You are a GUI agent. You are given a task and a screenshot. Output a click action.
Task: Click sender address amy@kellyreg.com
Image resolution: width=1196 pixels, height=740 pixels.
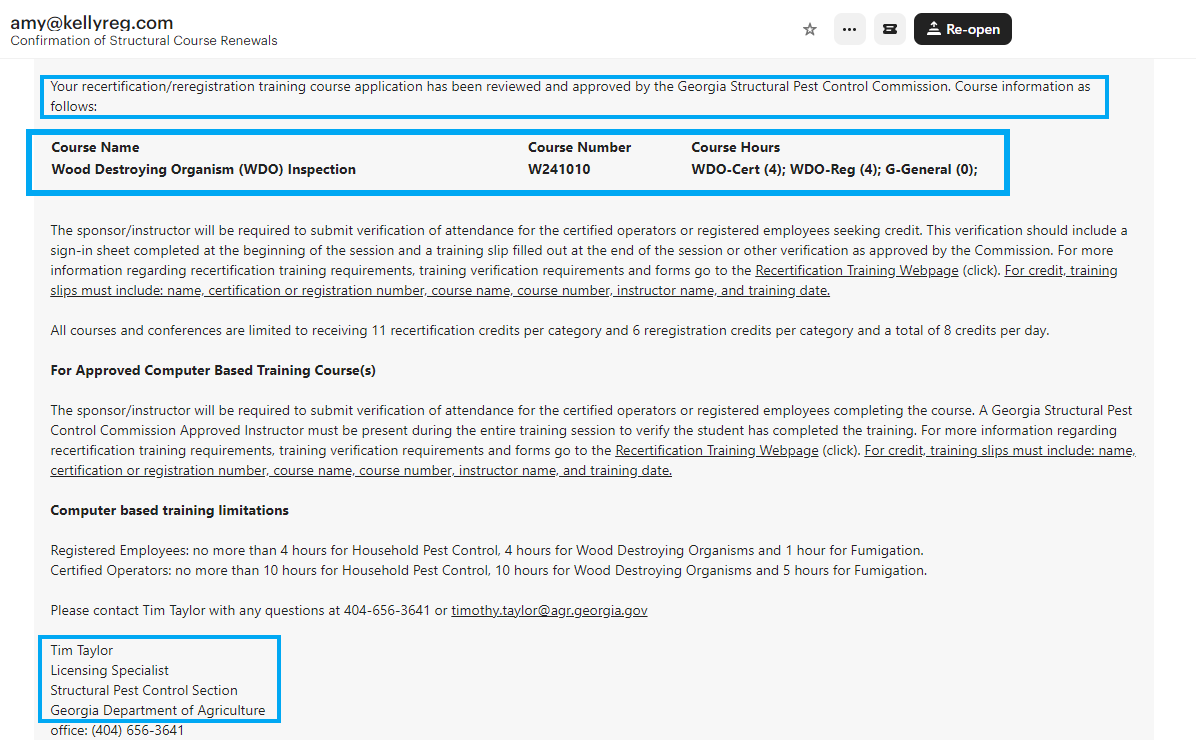[92, 22]
